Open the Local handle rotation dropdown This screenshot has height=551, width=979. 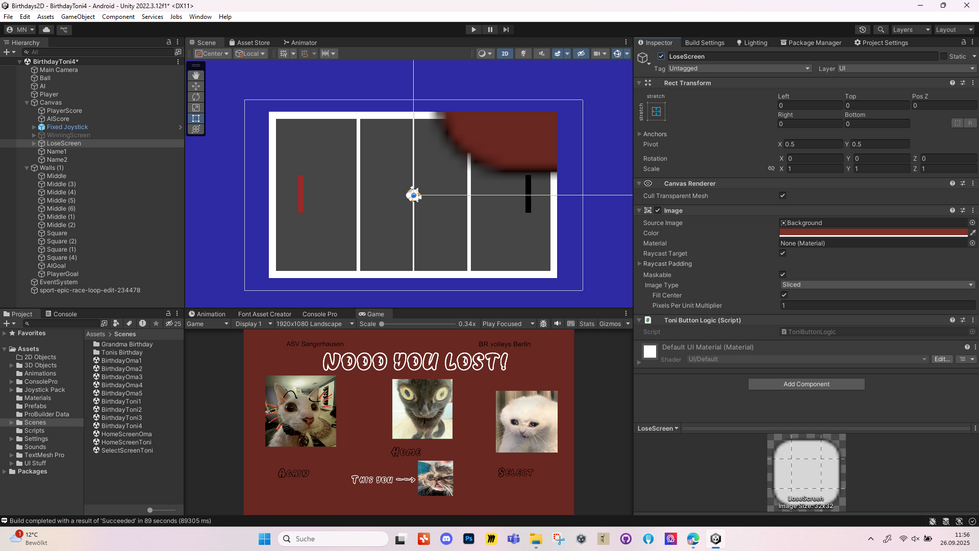tap(250, 54)
